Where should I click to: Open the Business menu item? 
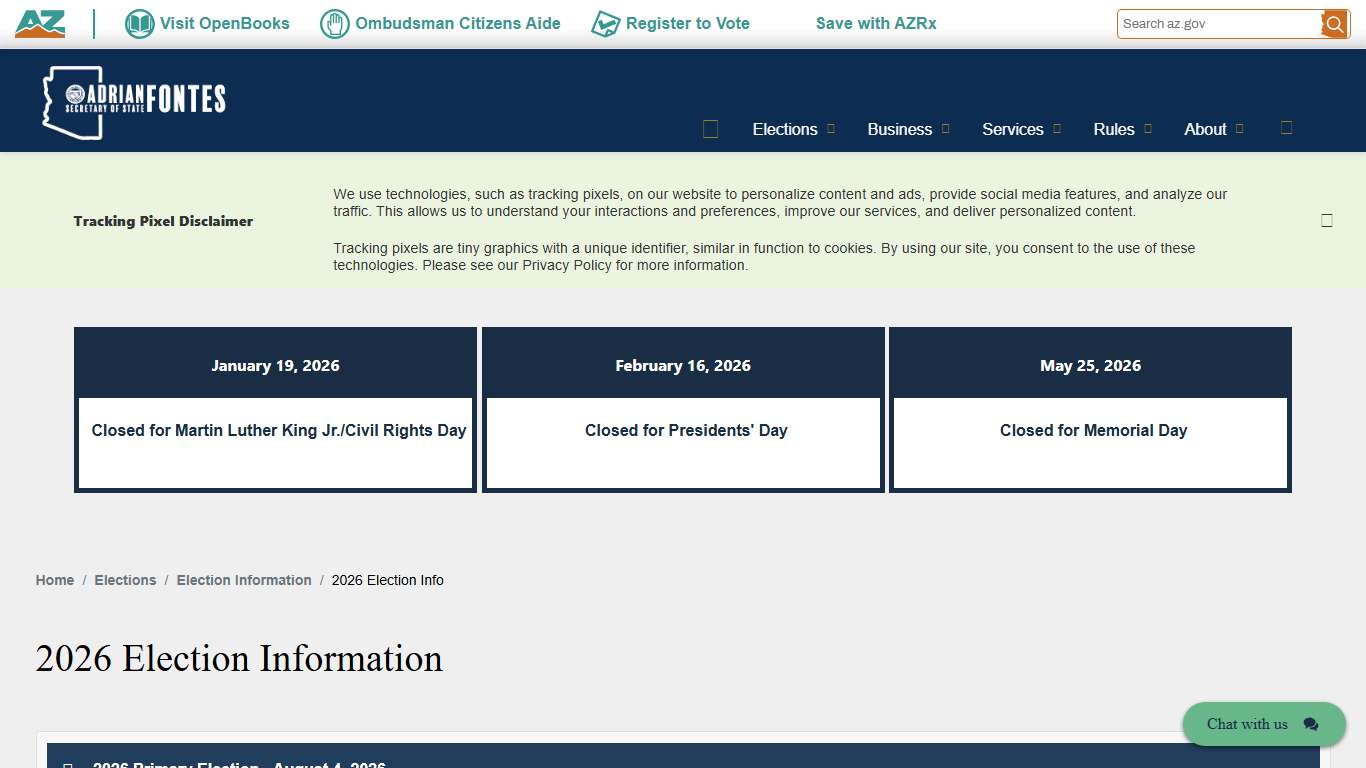(x=900, y=129)
